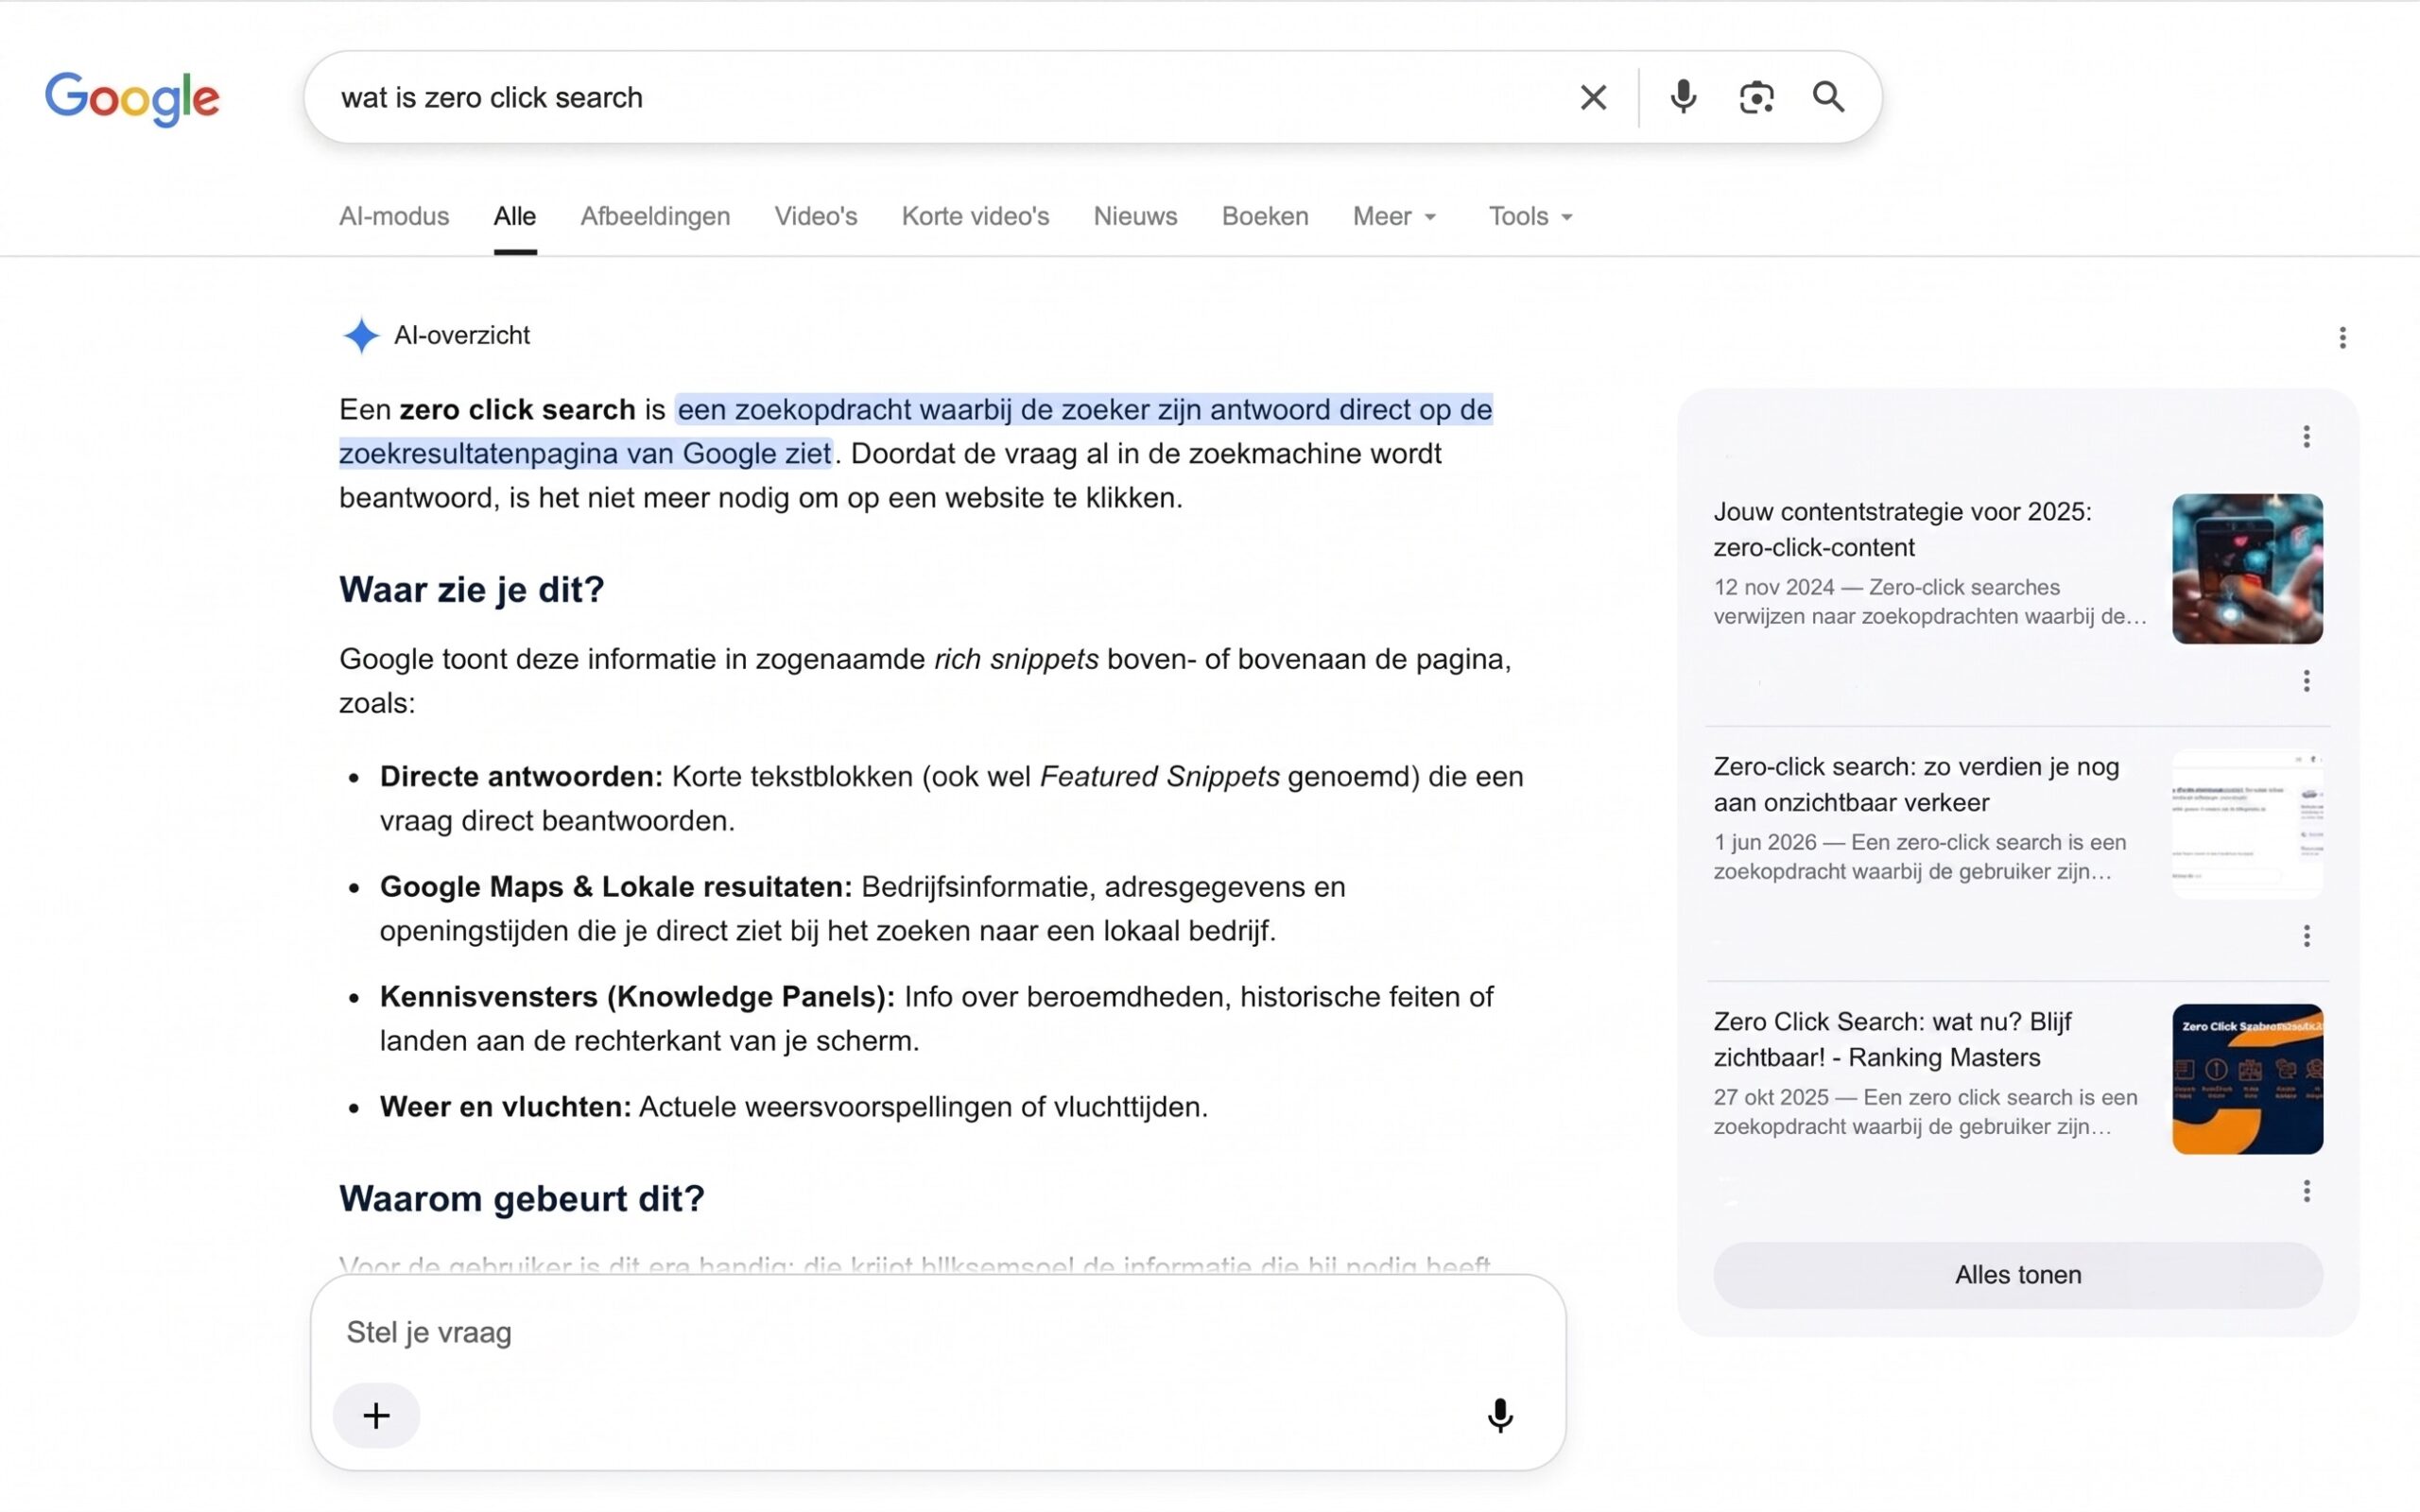
Task: Click the Ranking Masters thumbnail
Action: (2247, 1078)
